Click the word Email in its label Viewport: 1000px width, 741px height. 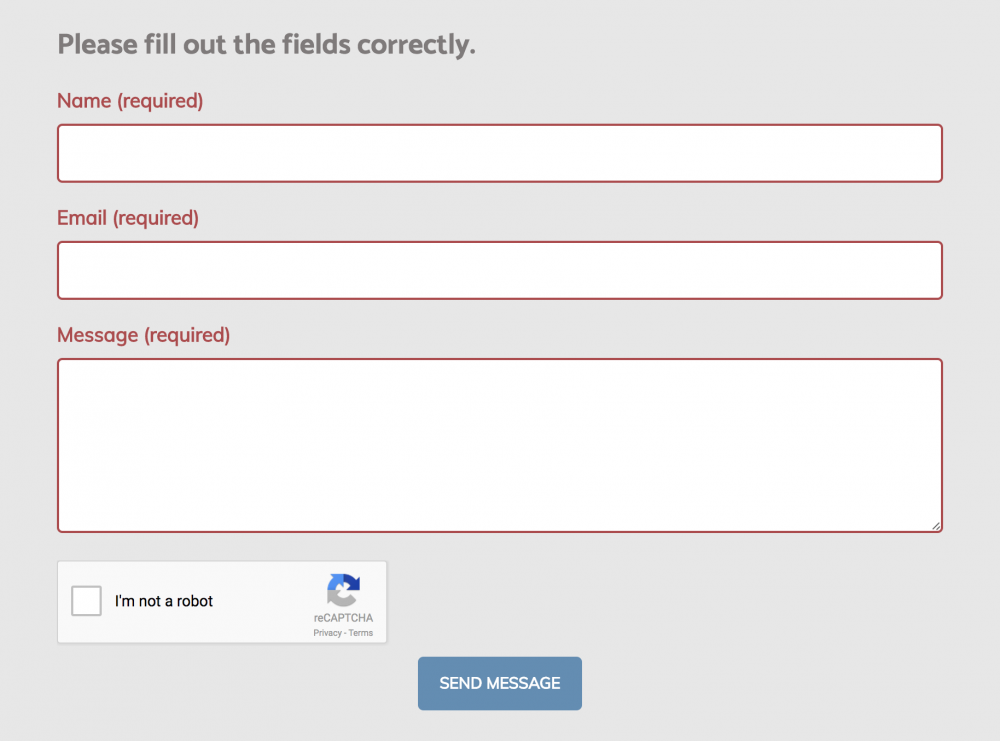[x=82, y=218]
